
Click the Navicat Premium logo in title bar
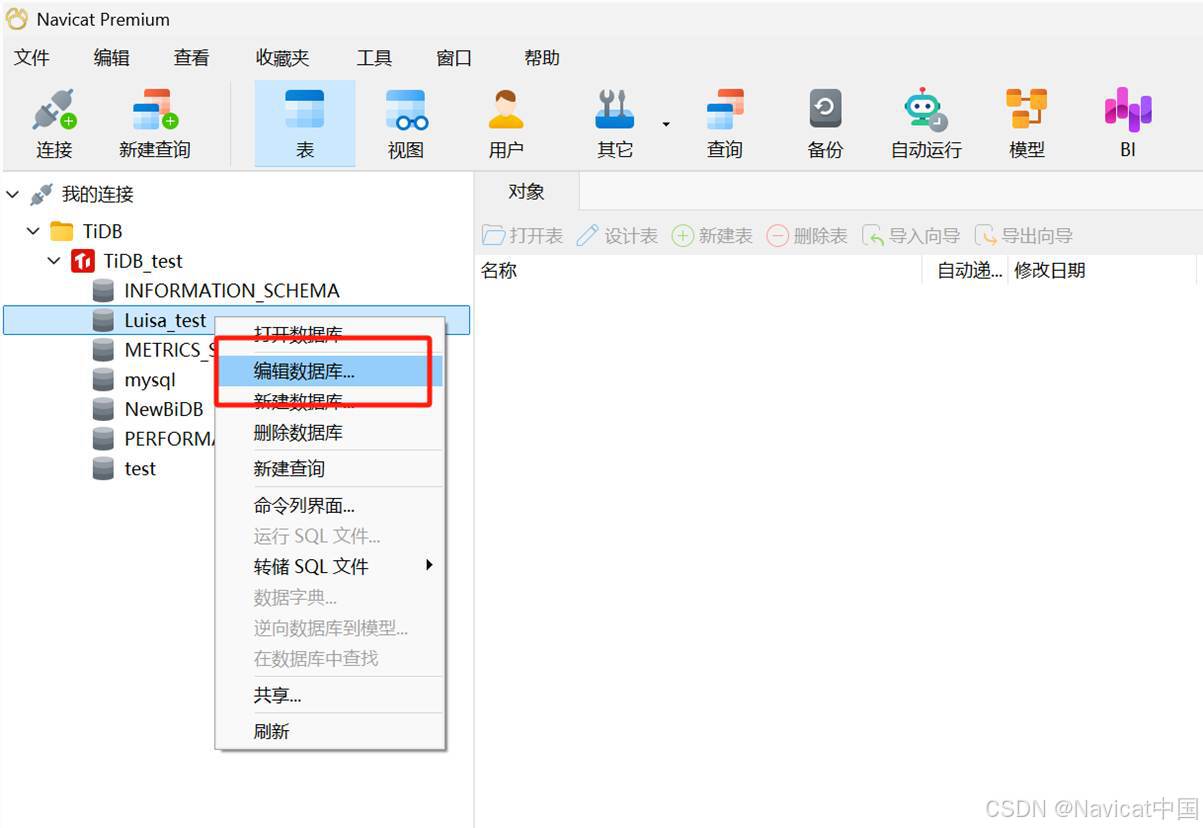[17, 19]
